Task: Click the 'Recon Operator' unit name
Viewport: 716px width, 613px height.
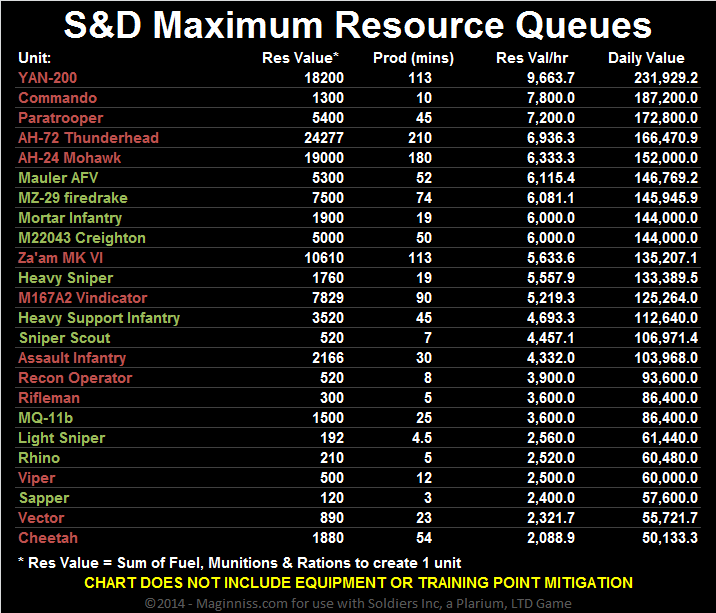Action: (75, 378)
